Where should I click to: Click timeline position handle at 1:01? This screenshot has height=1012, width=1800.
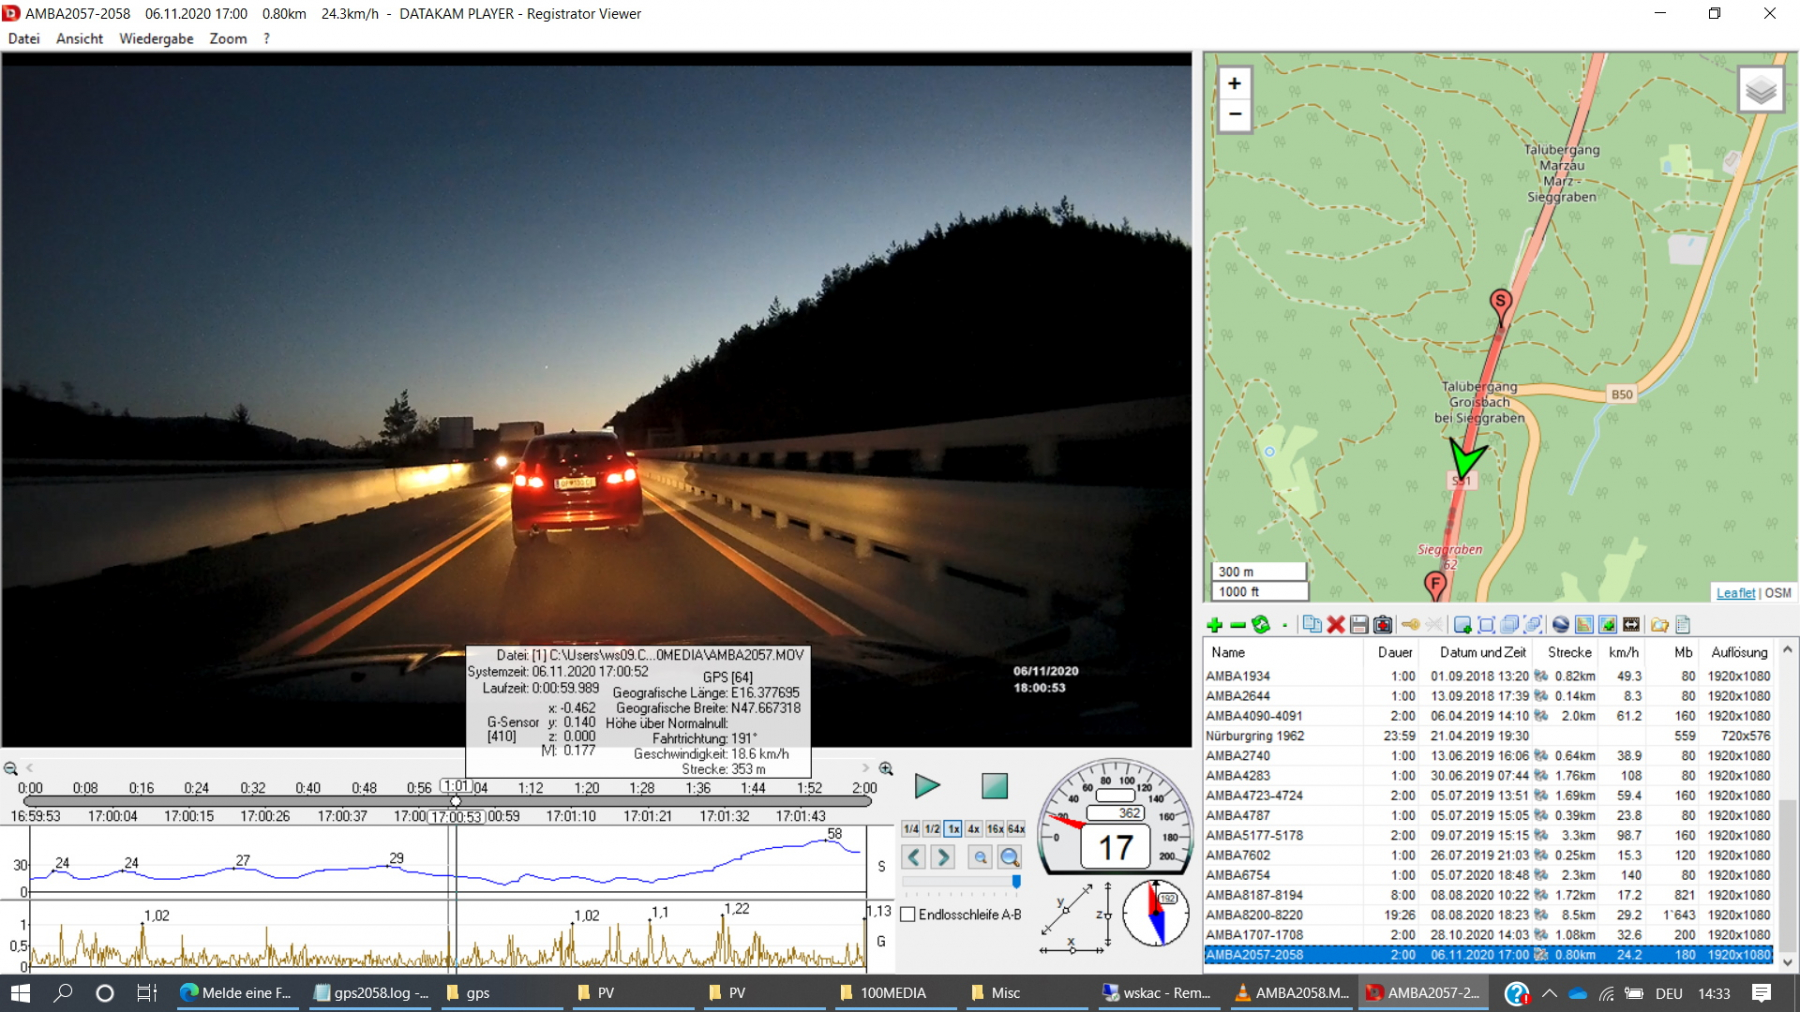click(x=456, y=801)
